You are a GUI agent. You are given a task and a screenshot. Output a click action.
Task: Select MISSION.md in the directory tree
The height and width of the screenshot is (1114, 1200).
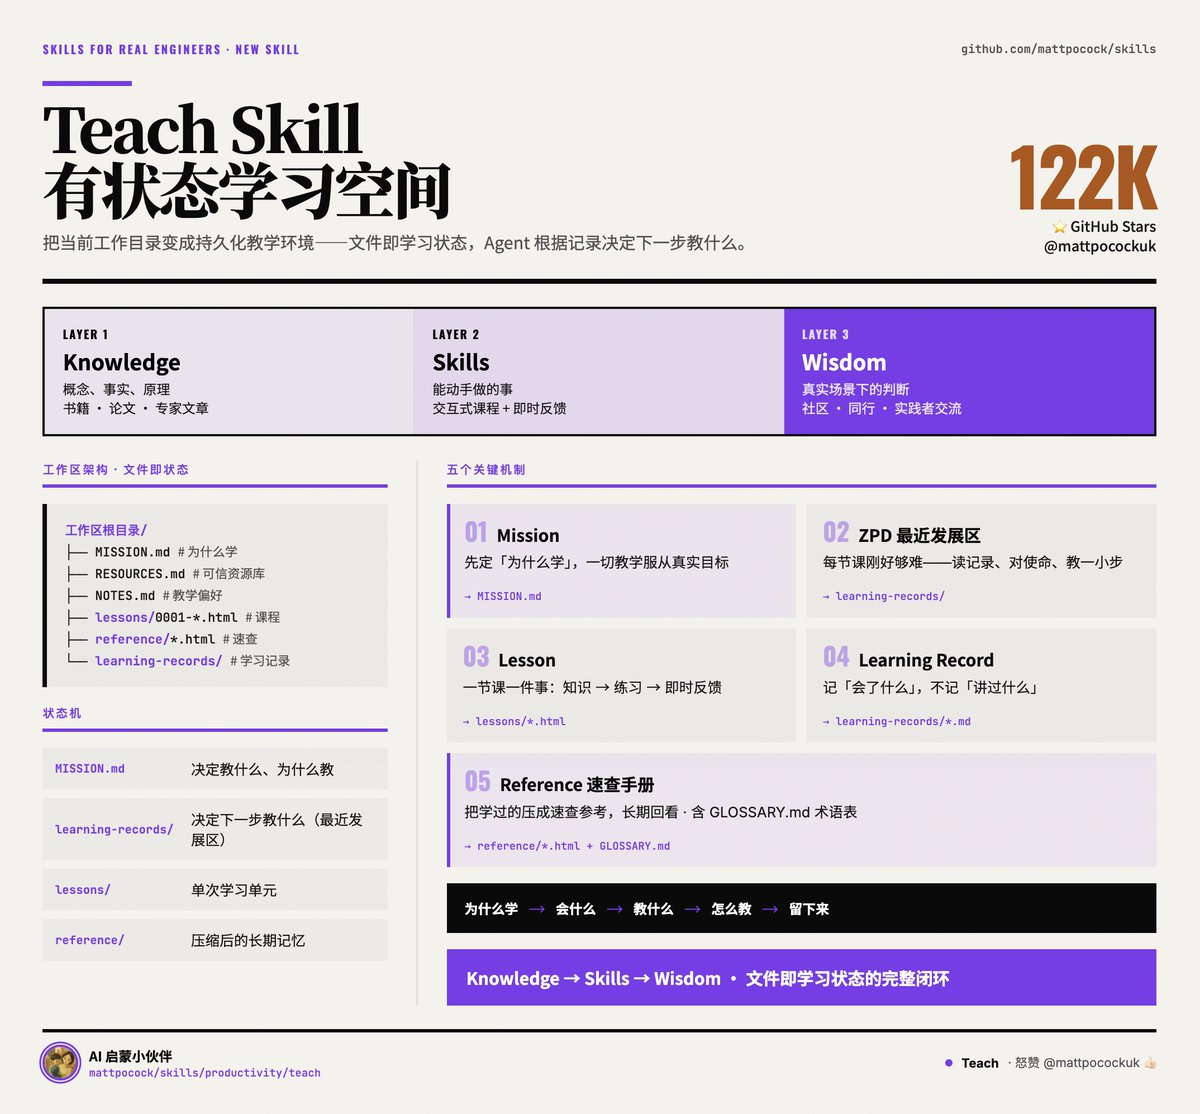click(132, 552)
